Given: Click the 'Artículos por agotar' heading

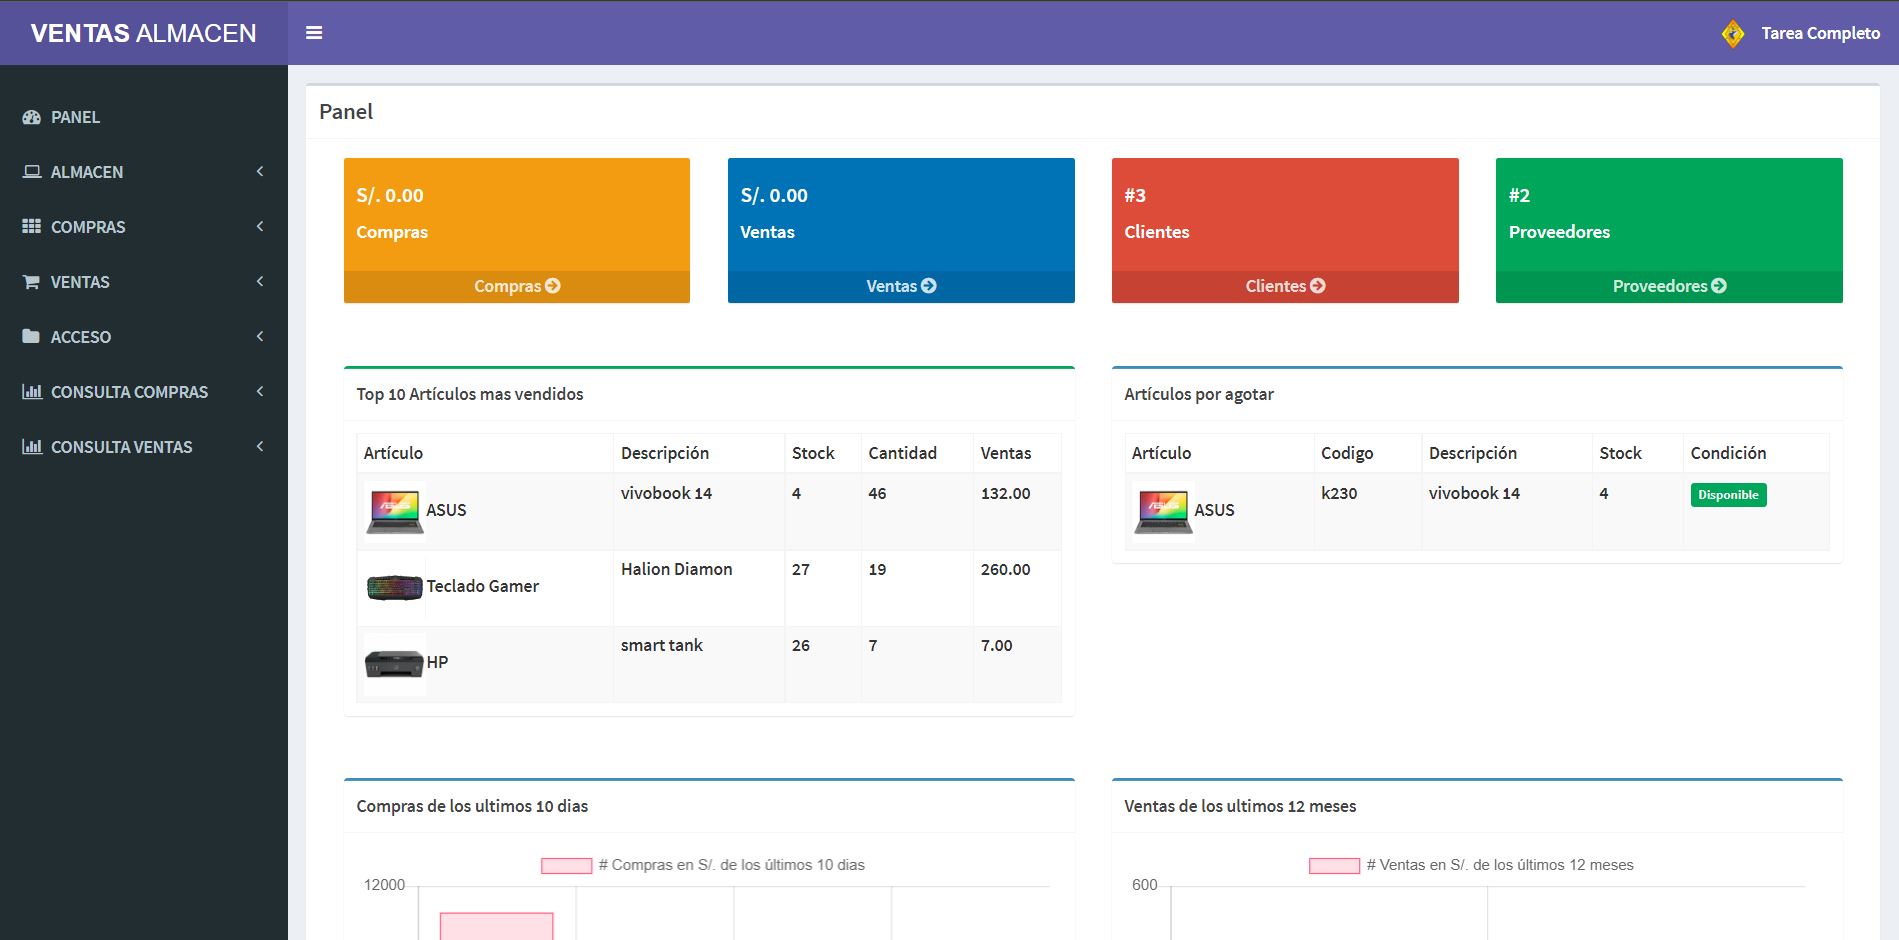Looking at the screenshot, I should point(1199,394).
